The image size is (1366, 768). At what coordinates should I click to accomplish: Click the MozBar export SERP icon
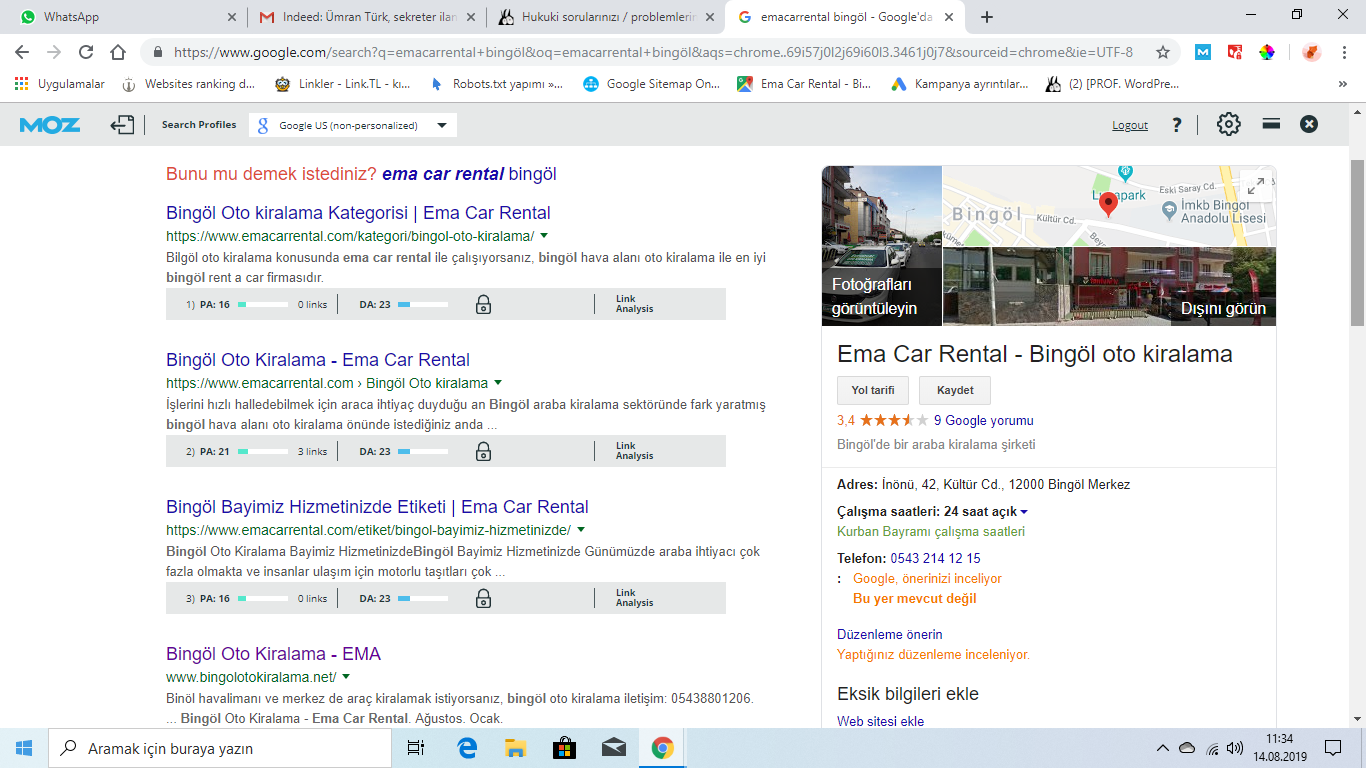coord(122,125)
